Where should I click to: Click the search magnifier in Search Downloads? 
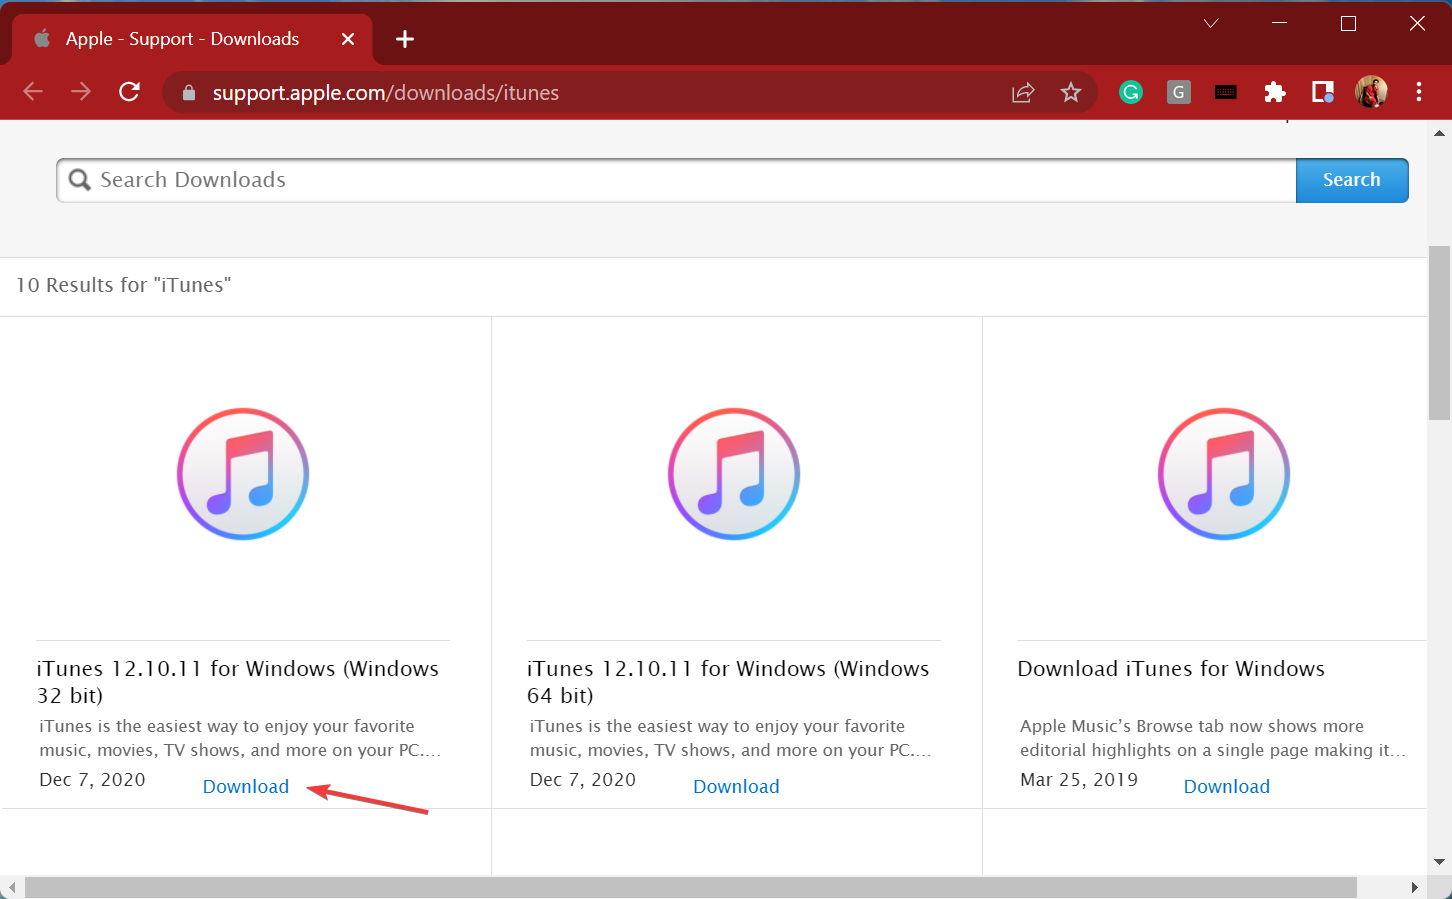(80, 179)
